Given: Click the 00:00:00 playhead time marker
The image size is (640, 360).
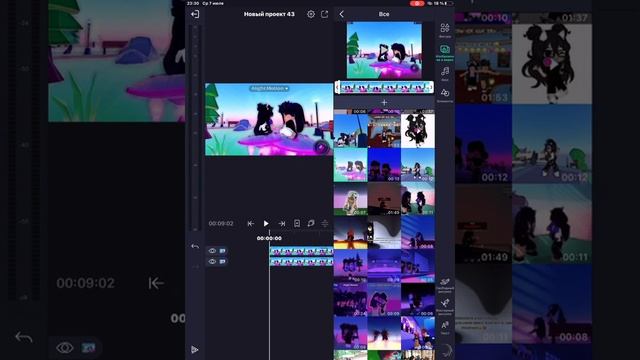Looking at the screenshot, I should pyautogui.click(x=269, y=238).
